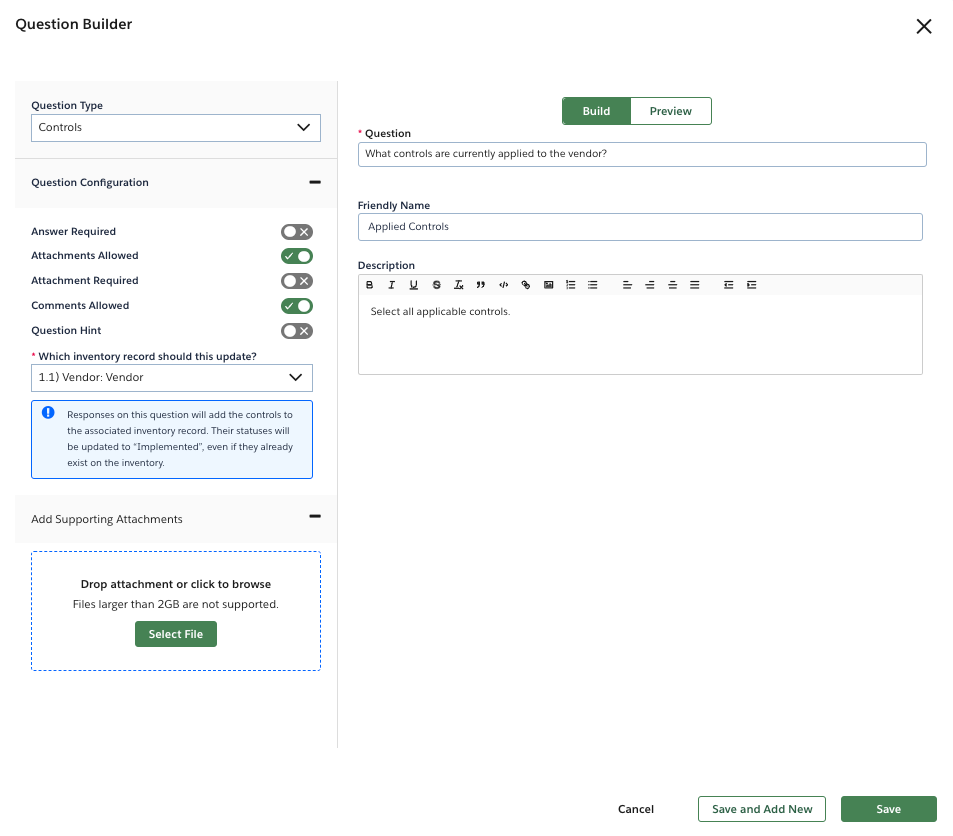953x836 pixels.
Task: Apply strikethrough formatting to the description
Action: click(x=436, y=285)
